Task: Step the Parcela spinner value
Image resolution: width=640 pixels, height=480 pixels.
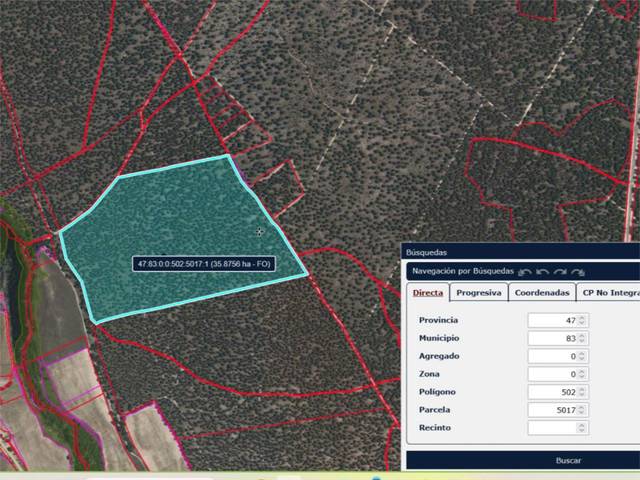Action: click(582, 410)
